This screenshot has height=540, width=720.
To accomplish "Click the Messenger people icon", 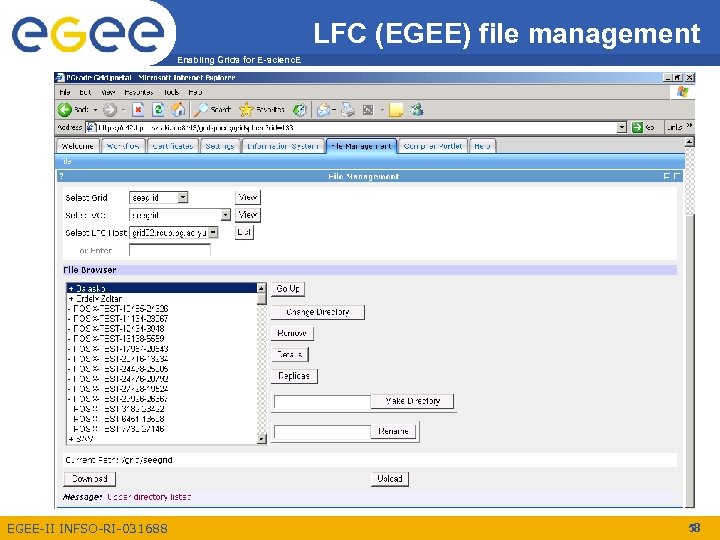I will [417, 110].
